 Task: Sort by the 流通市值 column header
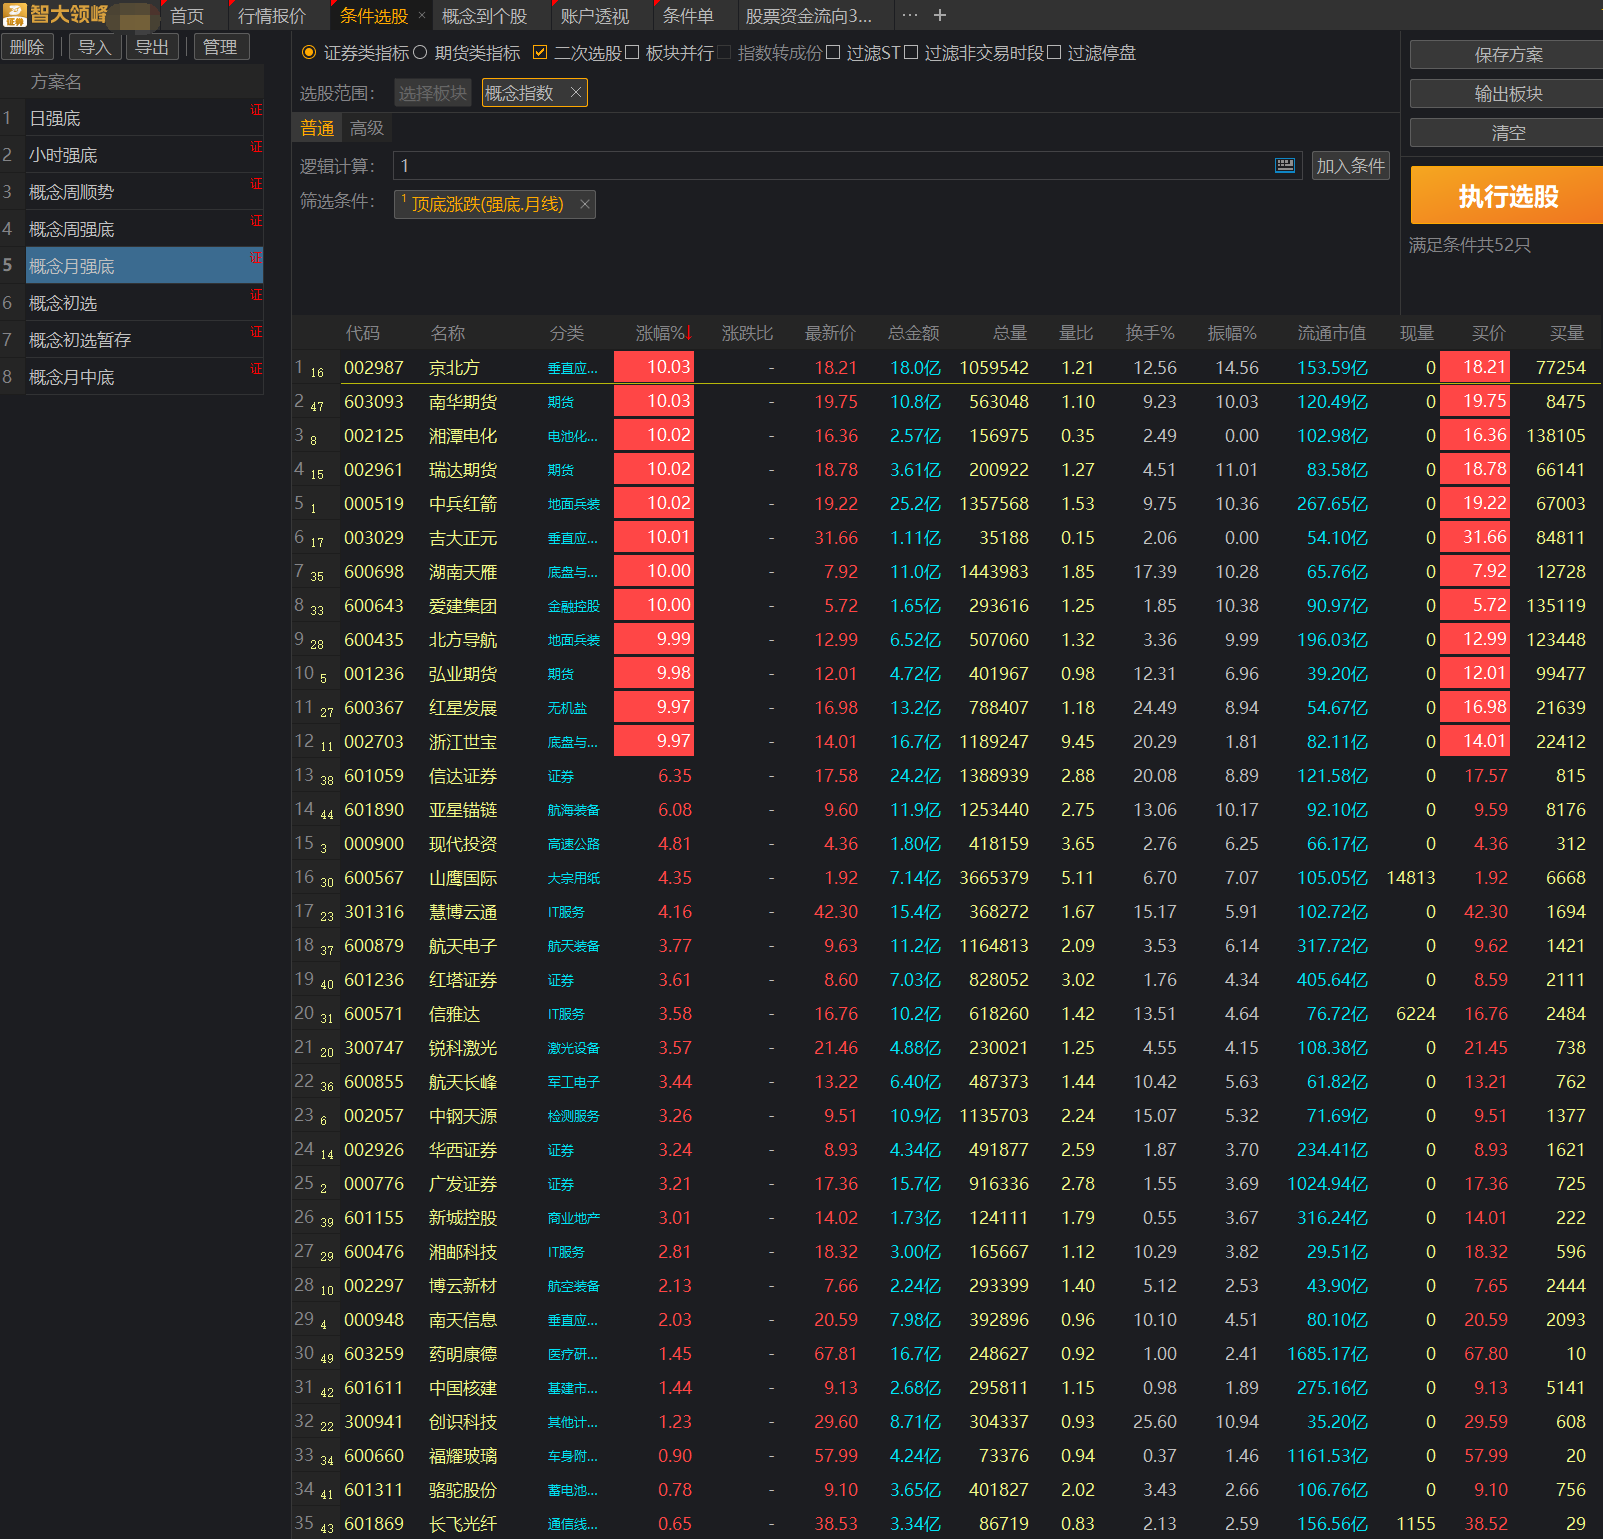tap(1330, 333)
